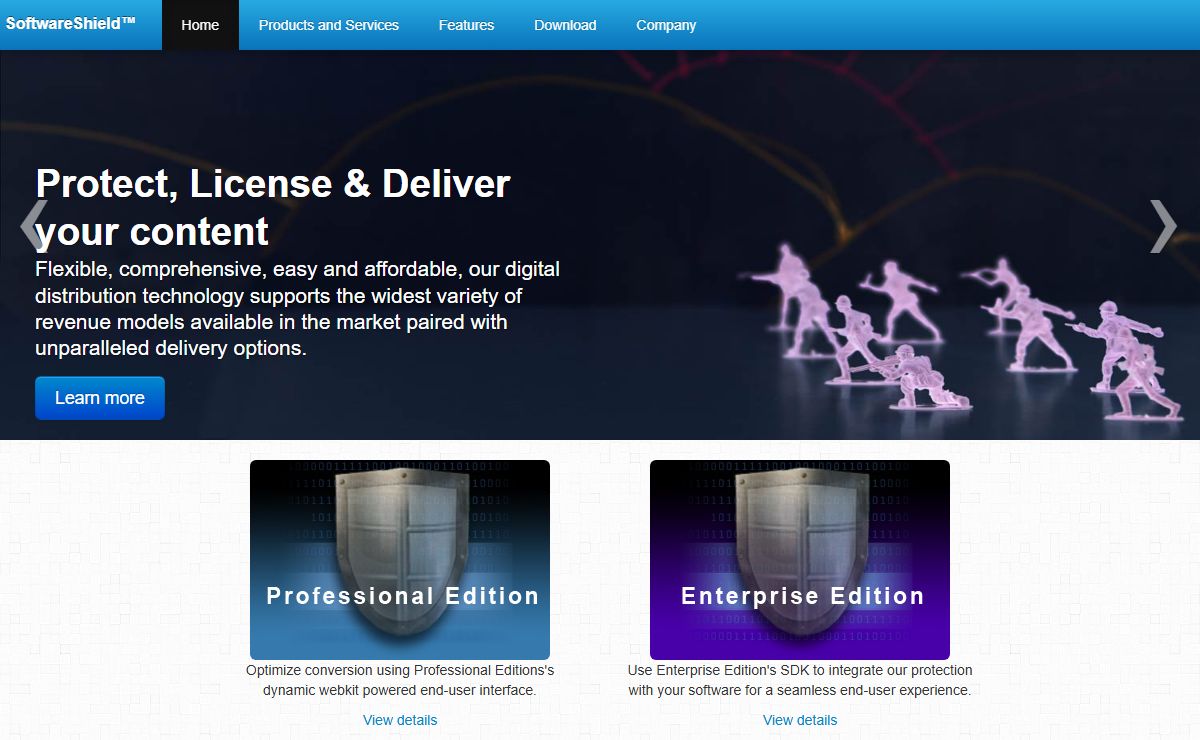Click the hero description paragraph text
Viewport: 1200px width, 740px height.
pos(297,309)
